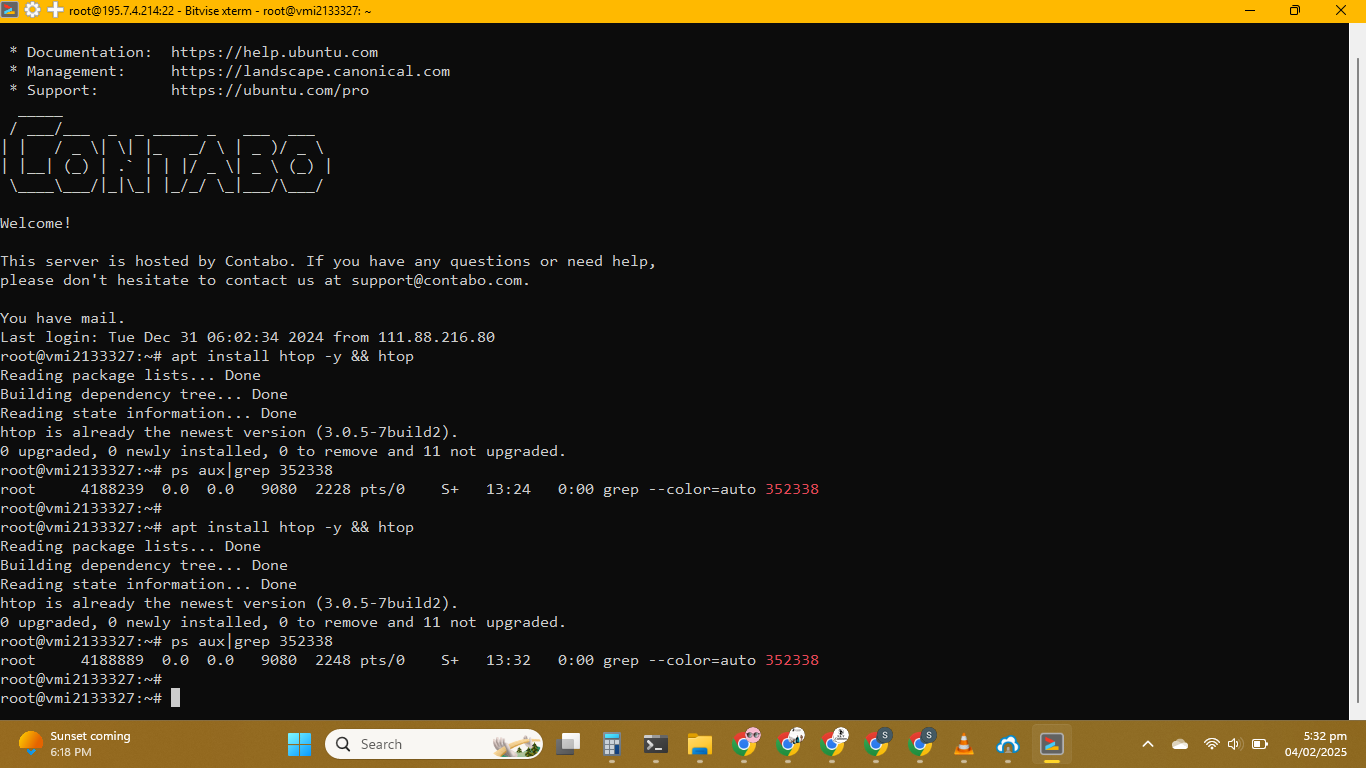
Task: Click the https://ubuntu.com/pro support URL
Action: [270, 90]
